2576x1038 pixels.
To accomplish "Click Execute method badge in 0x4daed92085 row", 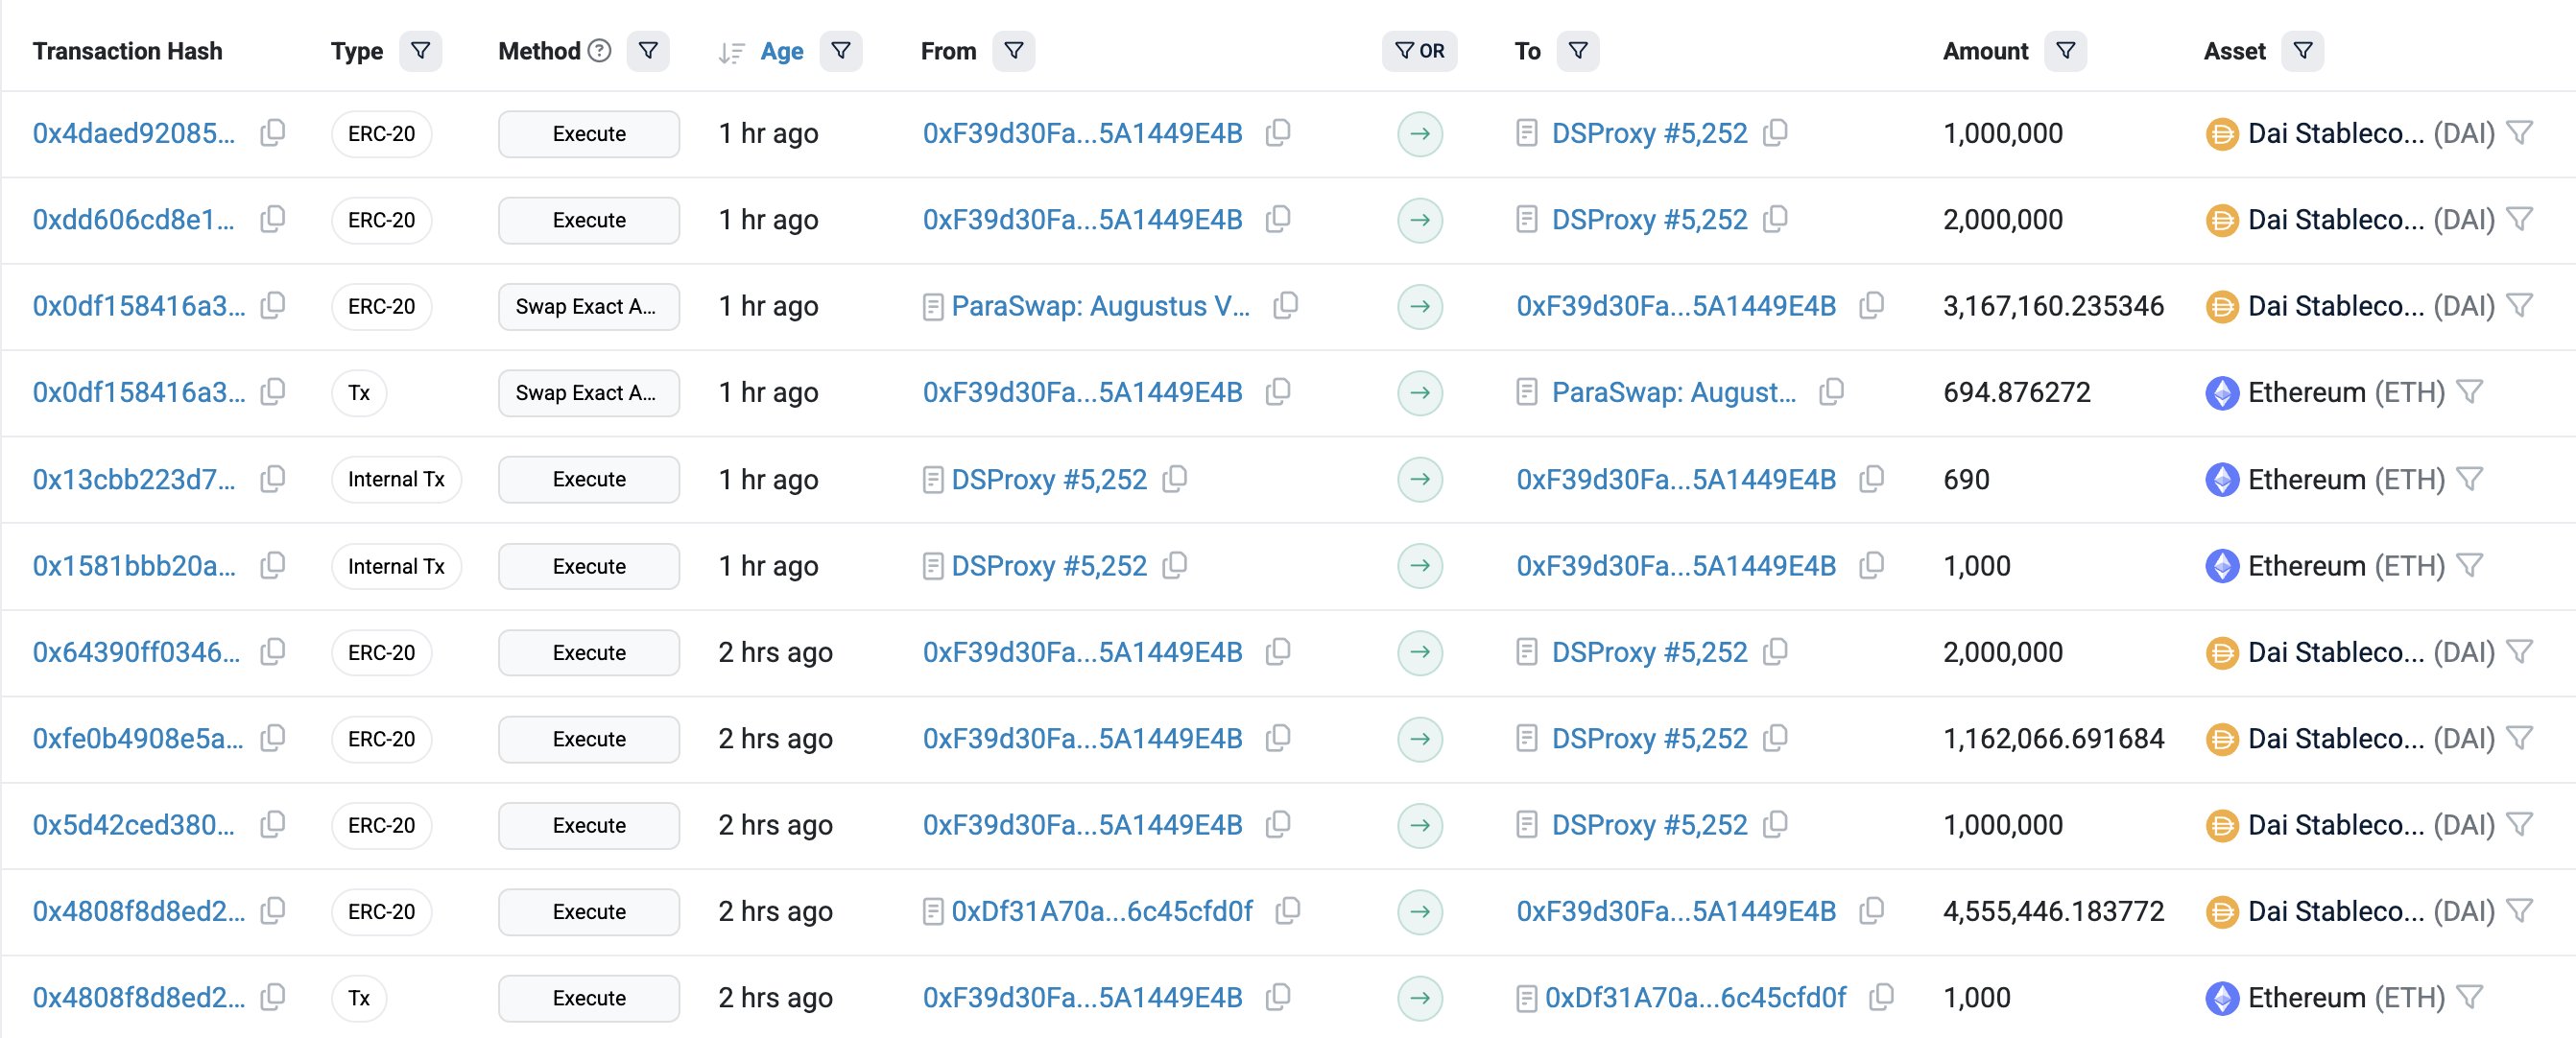I will tap(589, 133).
